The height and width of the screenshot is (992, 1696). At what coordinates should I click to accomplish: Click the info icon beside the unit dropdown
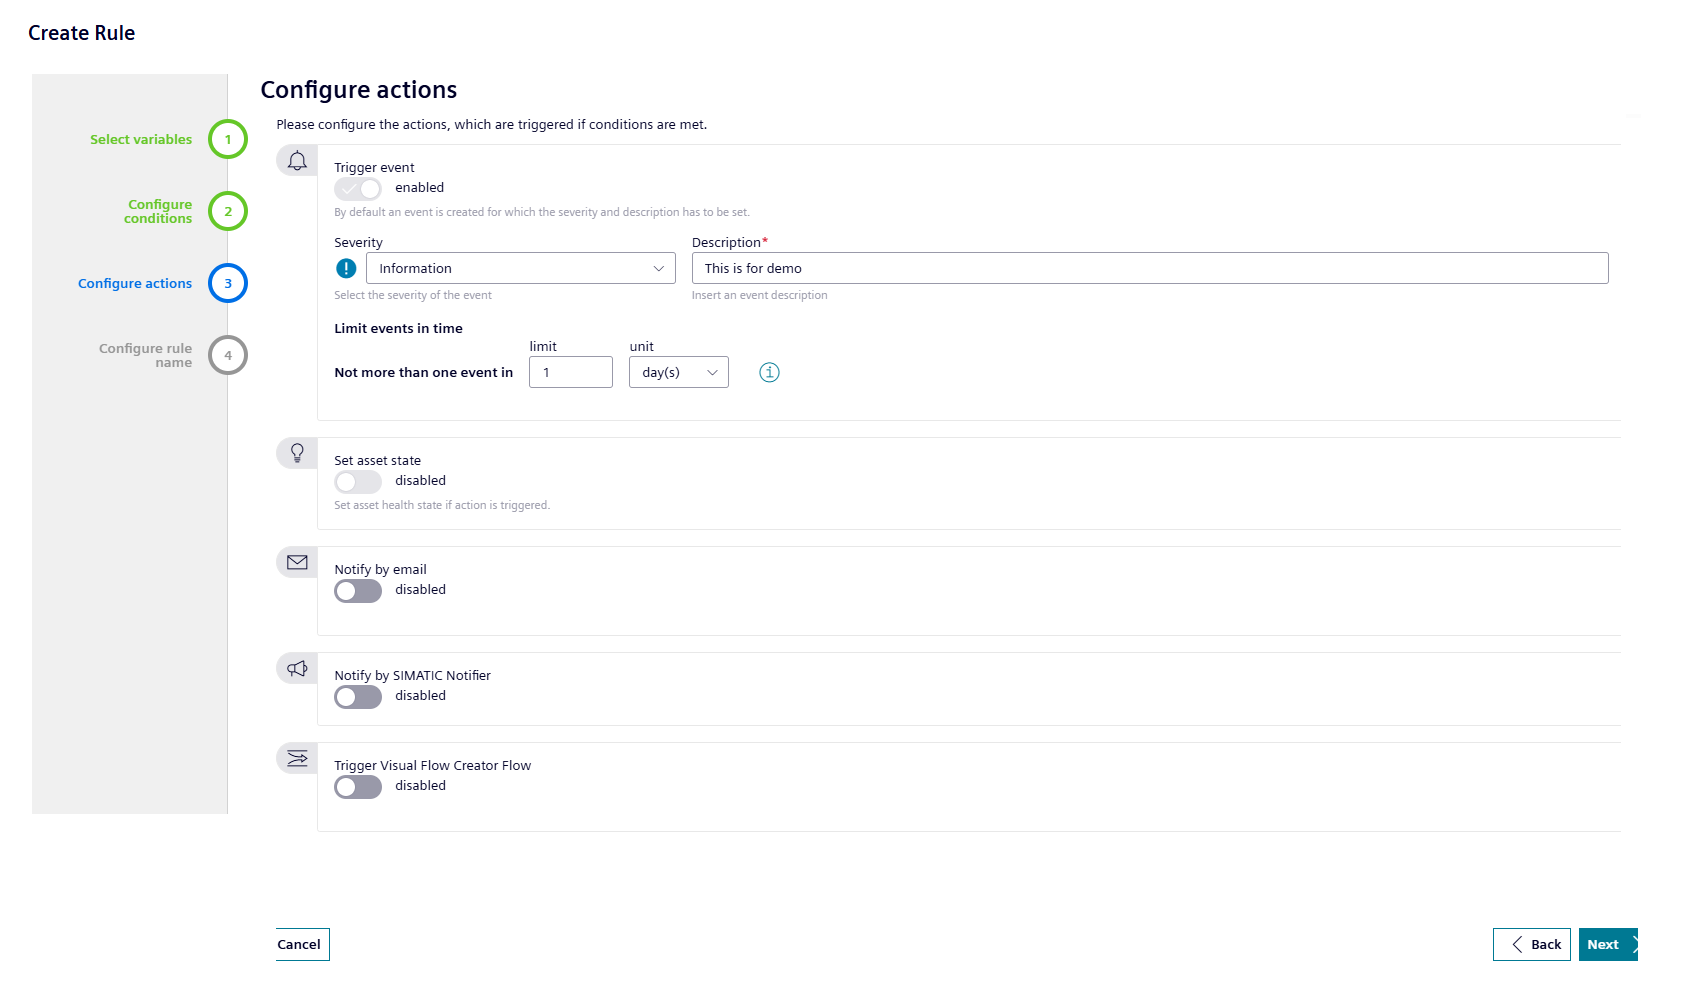click(x=769, y=372)
